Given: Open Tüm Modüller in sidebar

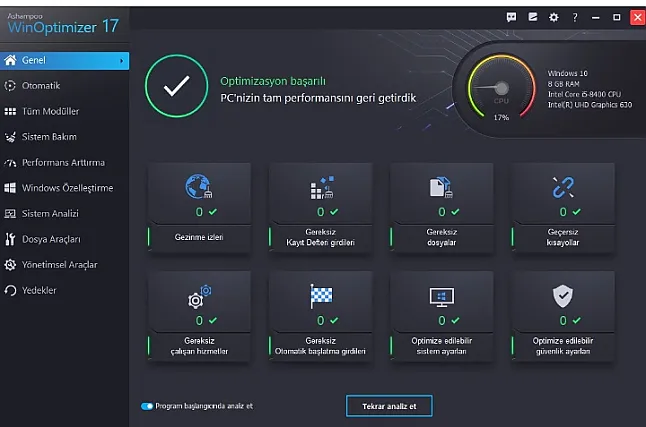Looking at the screenshot, I should (x=65, y=111).
